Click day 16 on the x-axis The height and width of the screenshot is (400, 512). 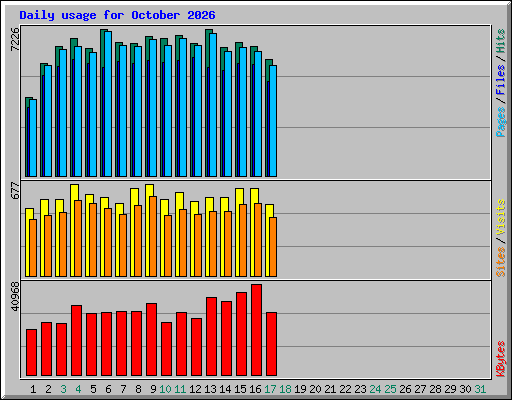point(255,389)
